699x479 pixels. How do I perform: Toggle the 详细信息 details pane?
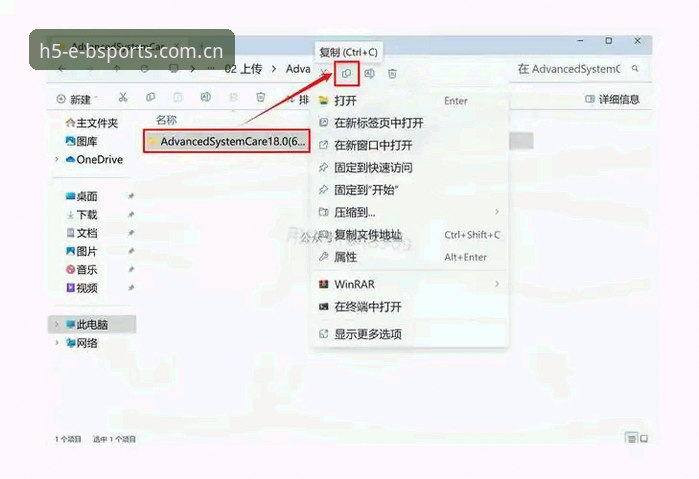tap(613, 99)
